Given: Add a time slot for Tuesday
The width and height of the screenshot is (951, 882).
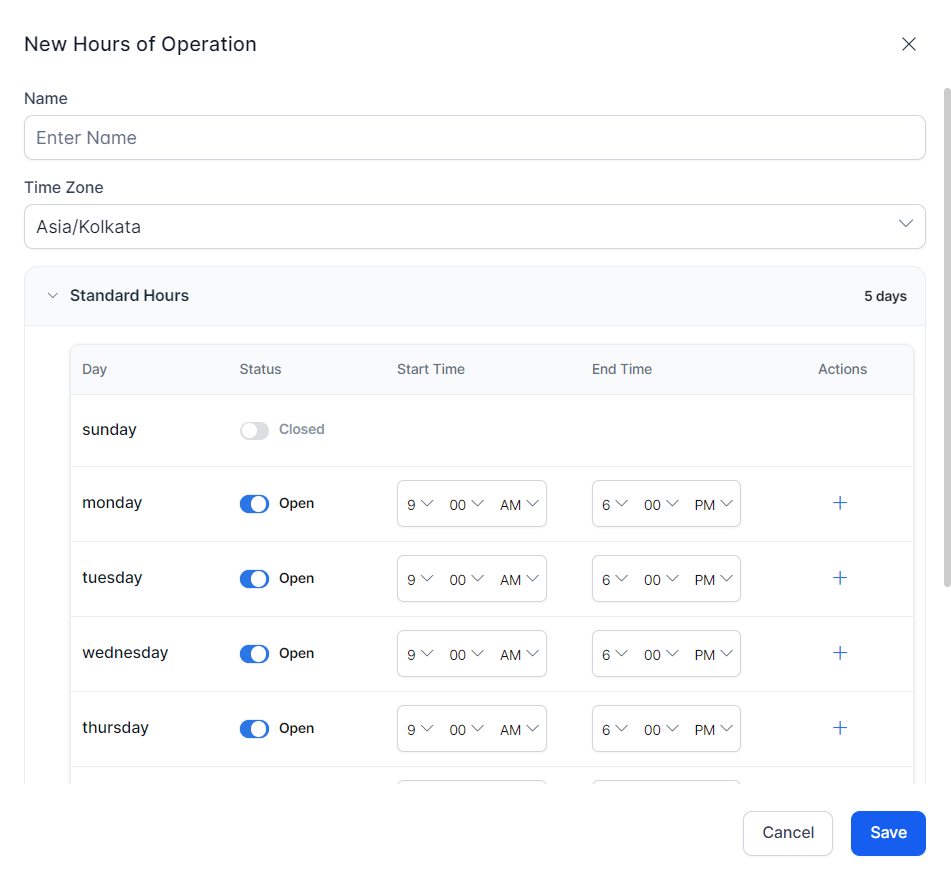Looking at the screenshot, I should pos(840,578).
